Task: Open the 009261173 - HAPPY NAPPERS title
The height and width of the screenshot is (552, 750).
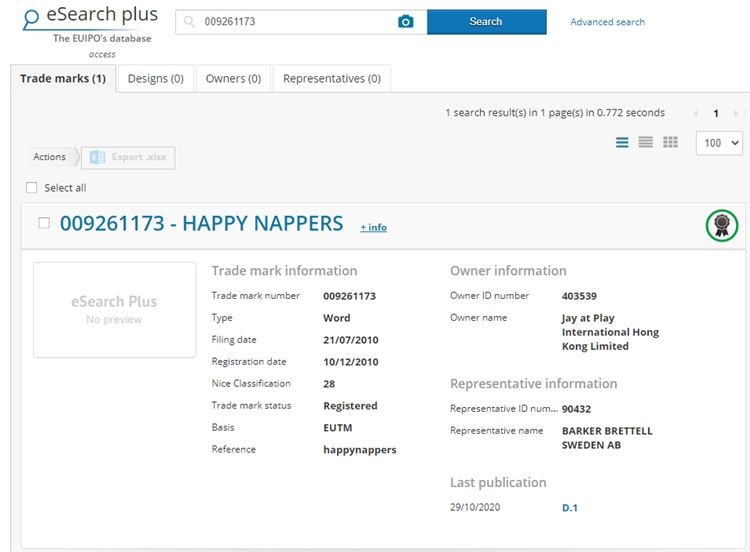Action: (x=201, y=223)
